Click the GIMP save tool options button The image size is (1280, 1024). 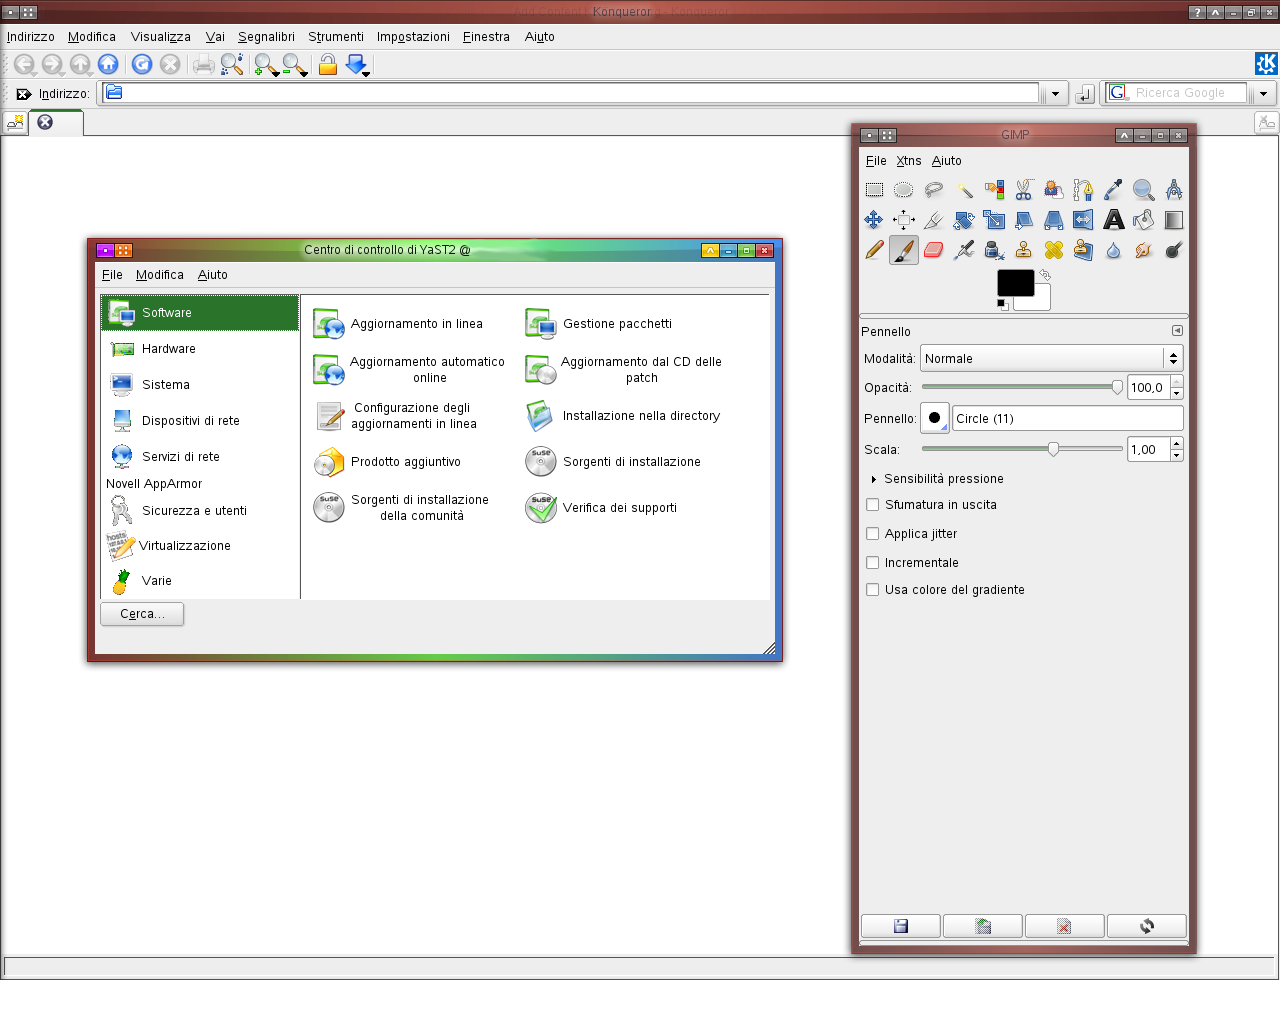click(x=901, y=926)
